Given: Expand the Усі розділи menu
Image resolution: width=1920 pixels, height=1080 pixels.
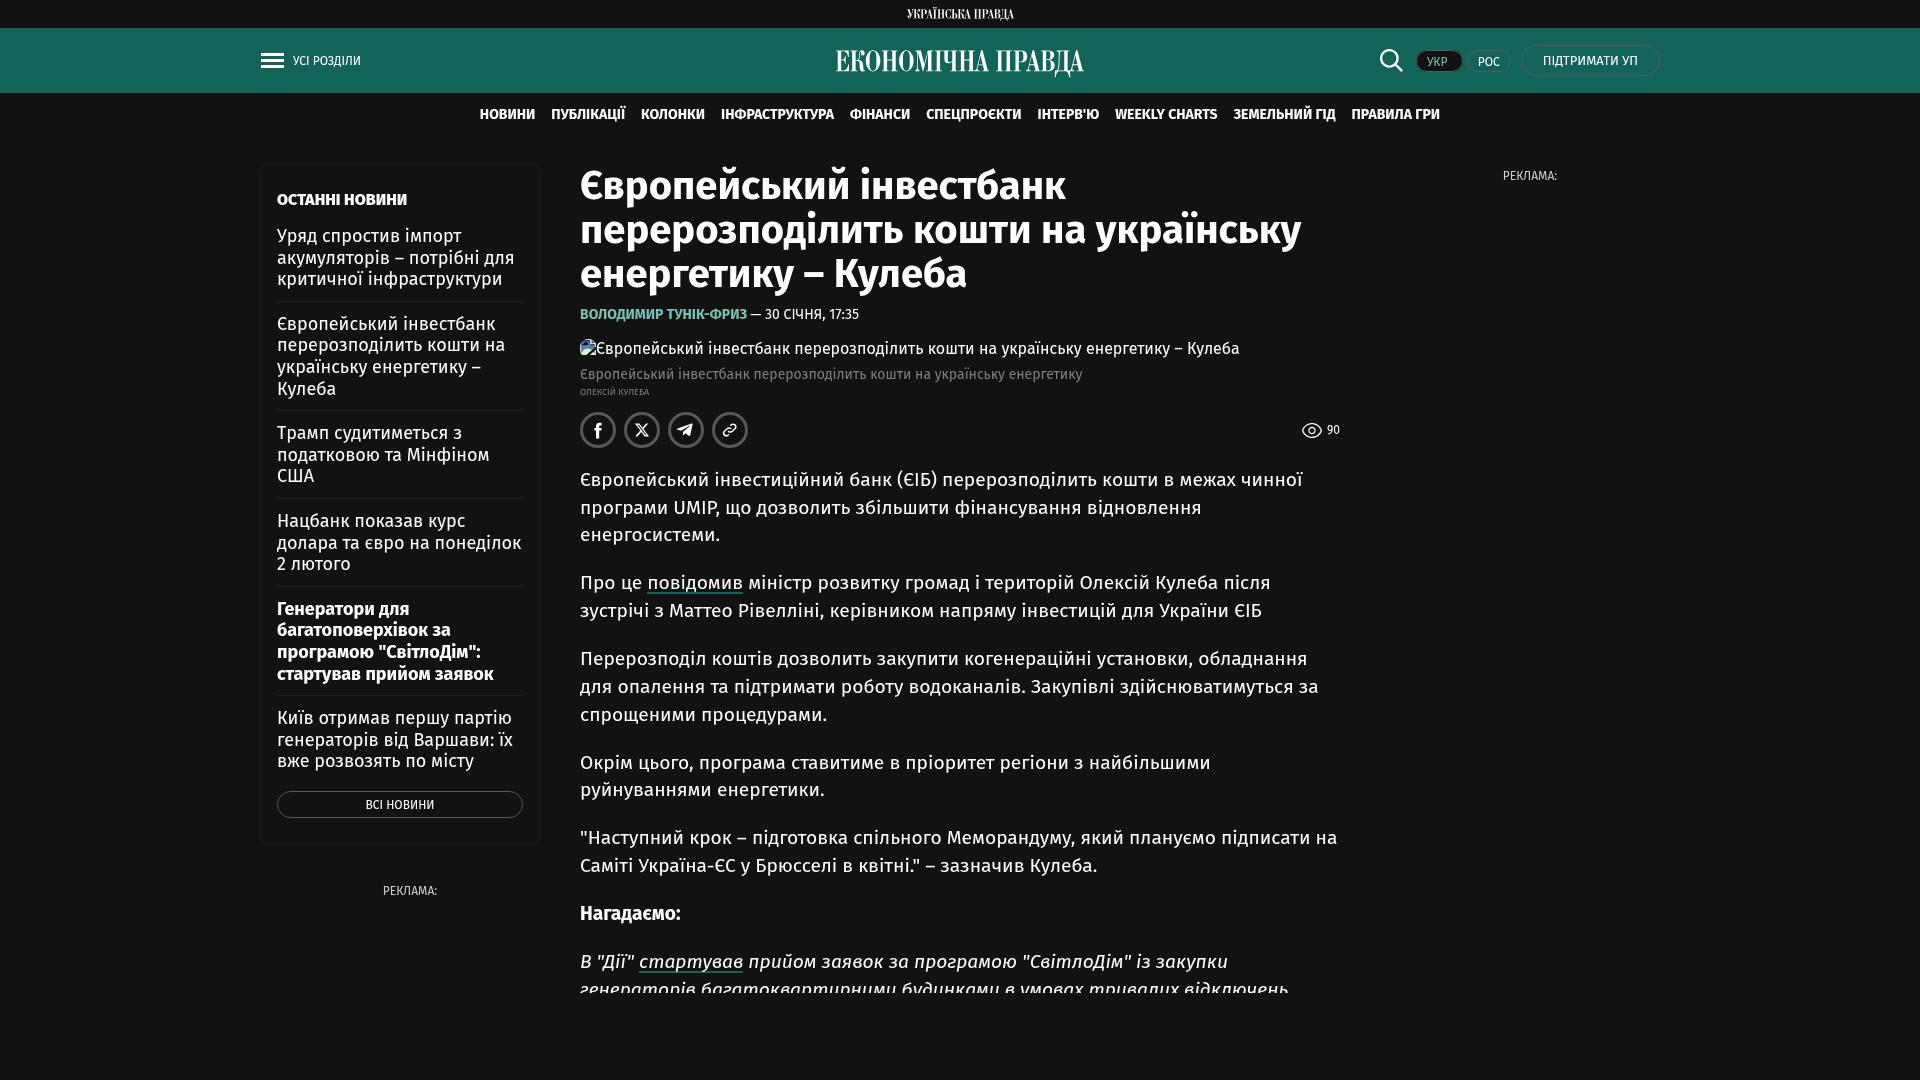Looking at the screenshot, I should [327, 61].
